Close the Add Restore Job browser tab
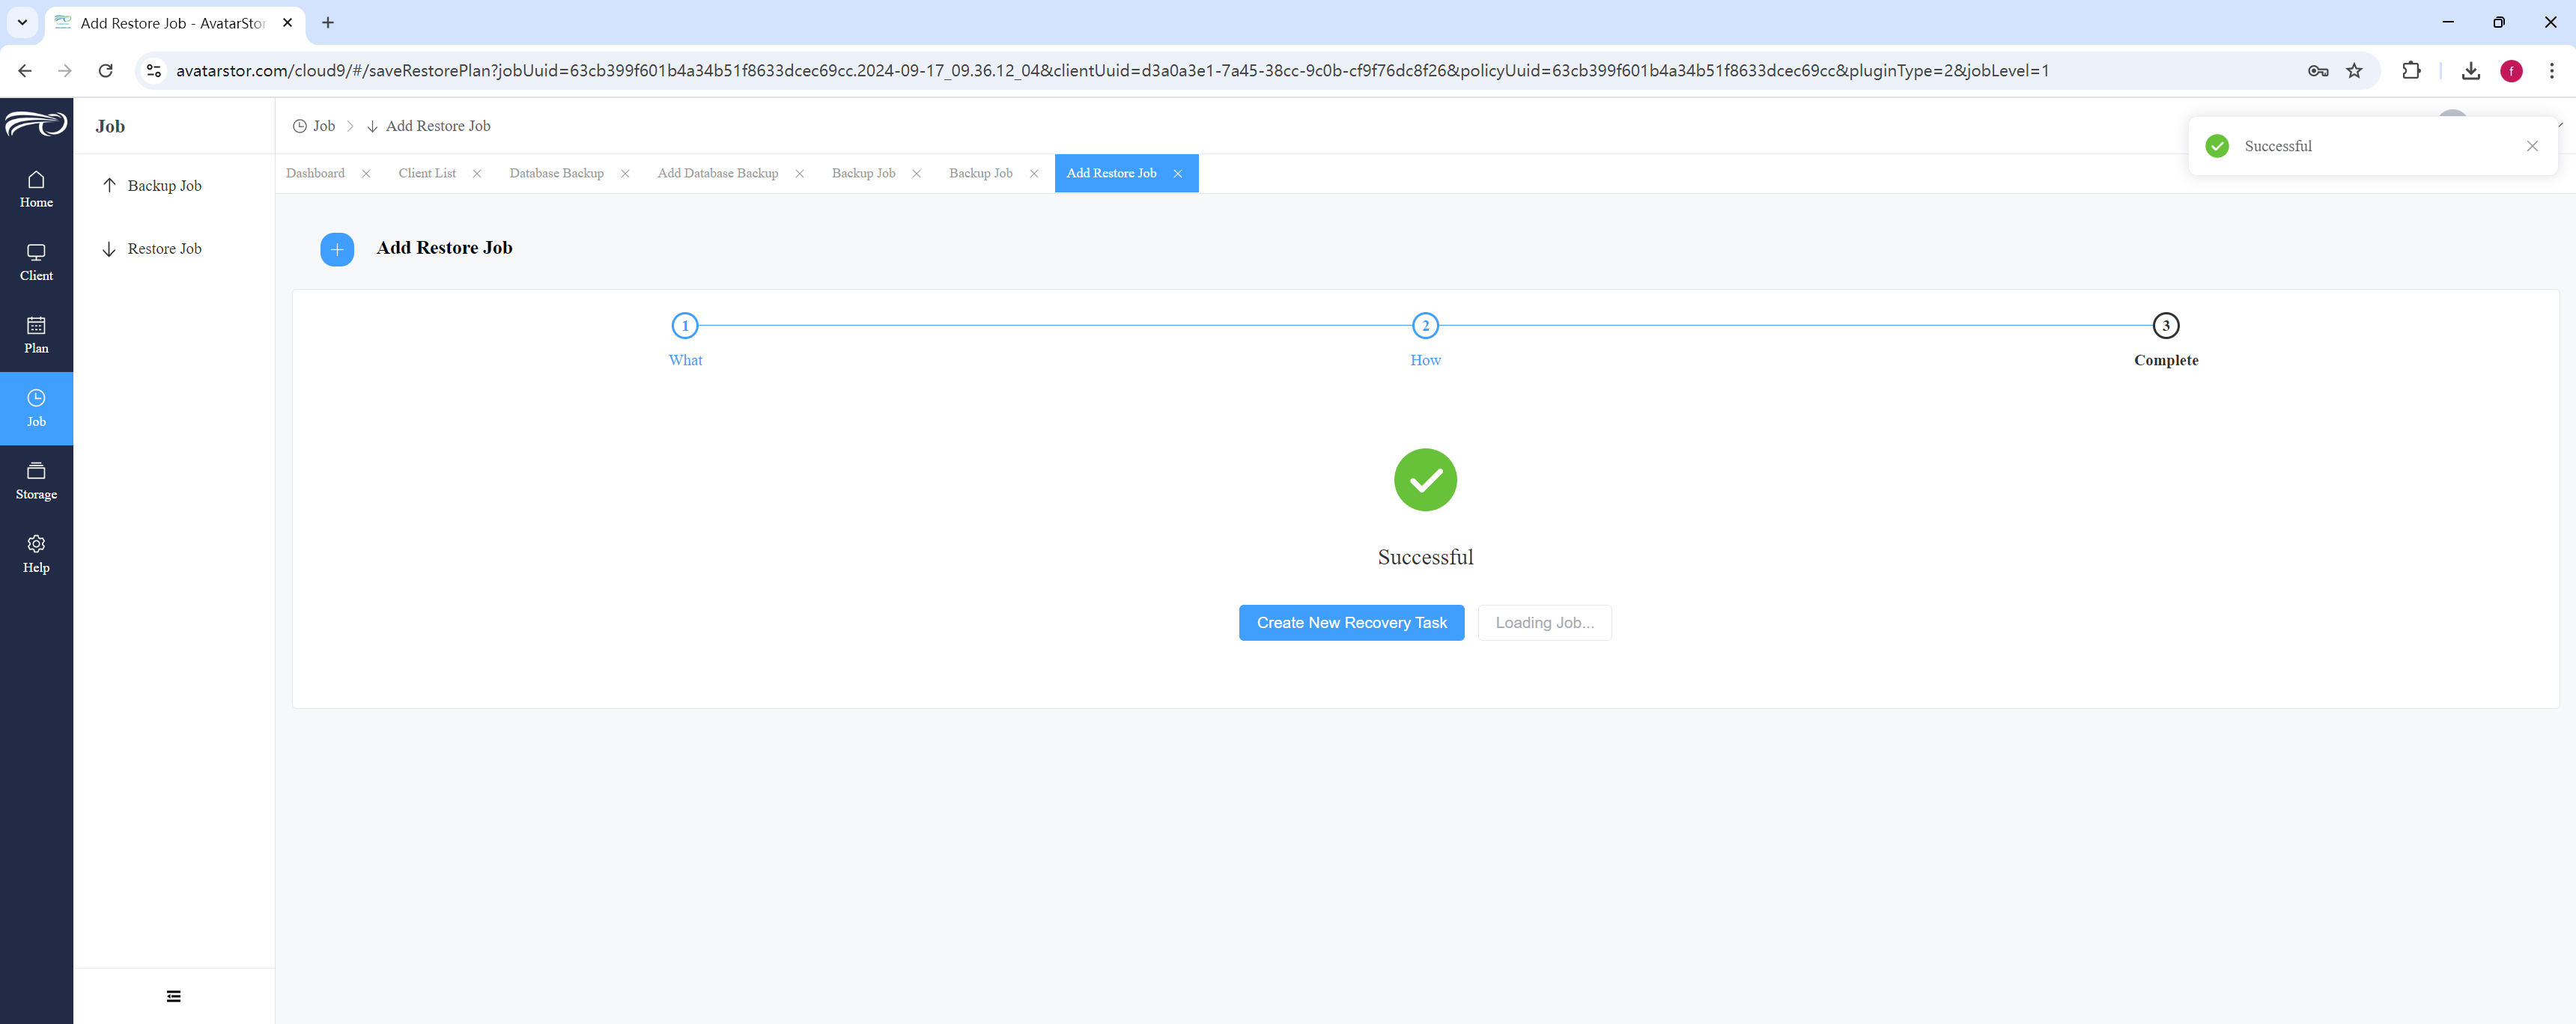 (287, 22)
